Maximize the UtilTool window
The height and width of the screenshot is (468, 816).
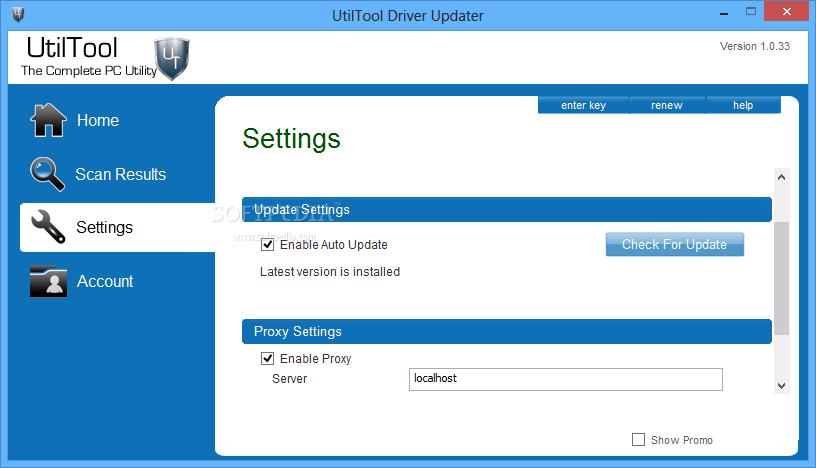pyautogui.click(x=750, y=11)
